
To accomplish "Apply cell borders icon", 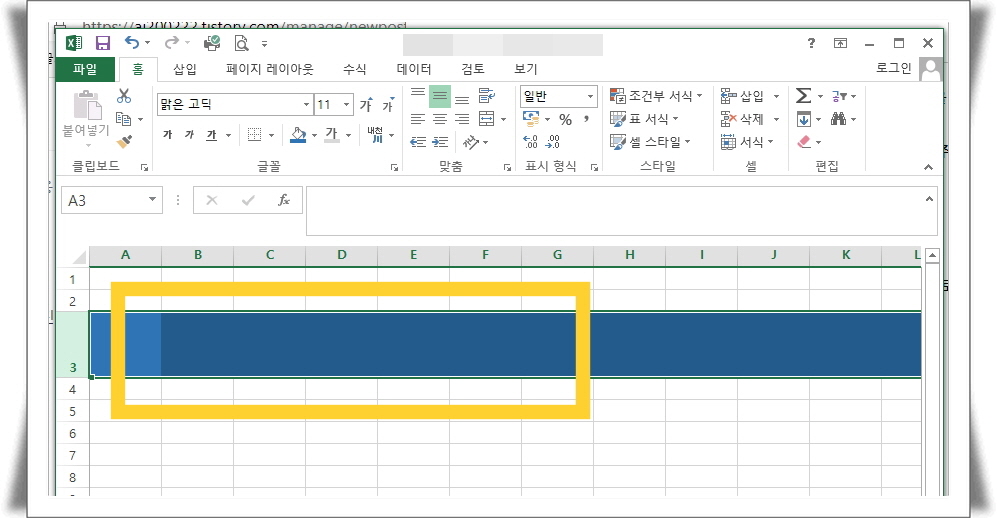I will tap(254, 135).
